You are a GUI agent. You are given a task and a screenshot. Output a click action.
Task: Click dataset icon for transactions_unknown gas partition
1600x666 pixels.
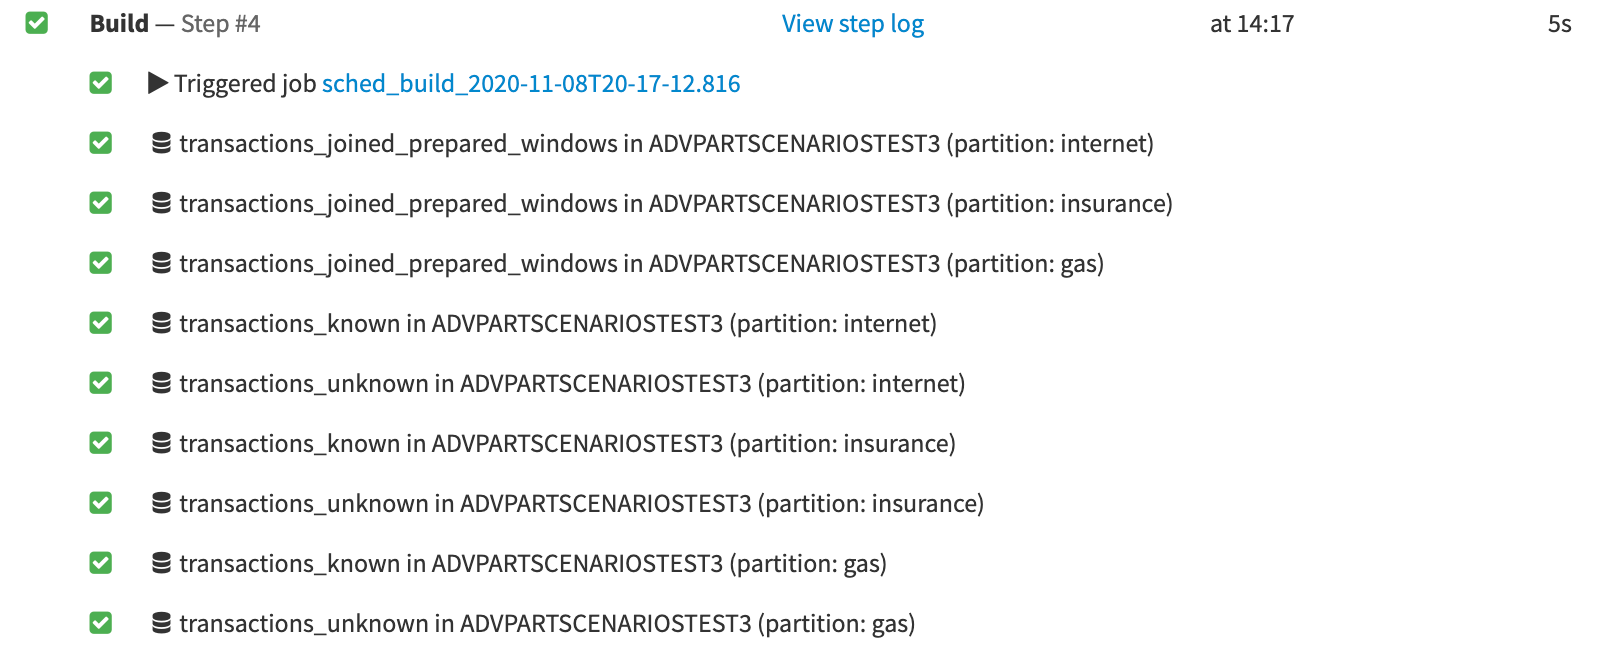pyautogui.click(x=161, y=623)
